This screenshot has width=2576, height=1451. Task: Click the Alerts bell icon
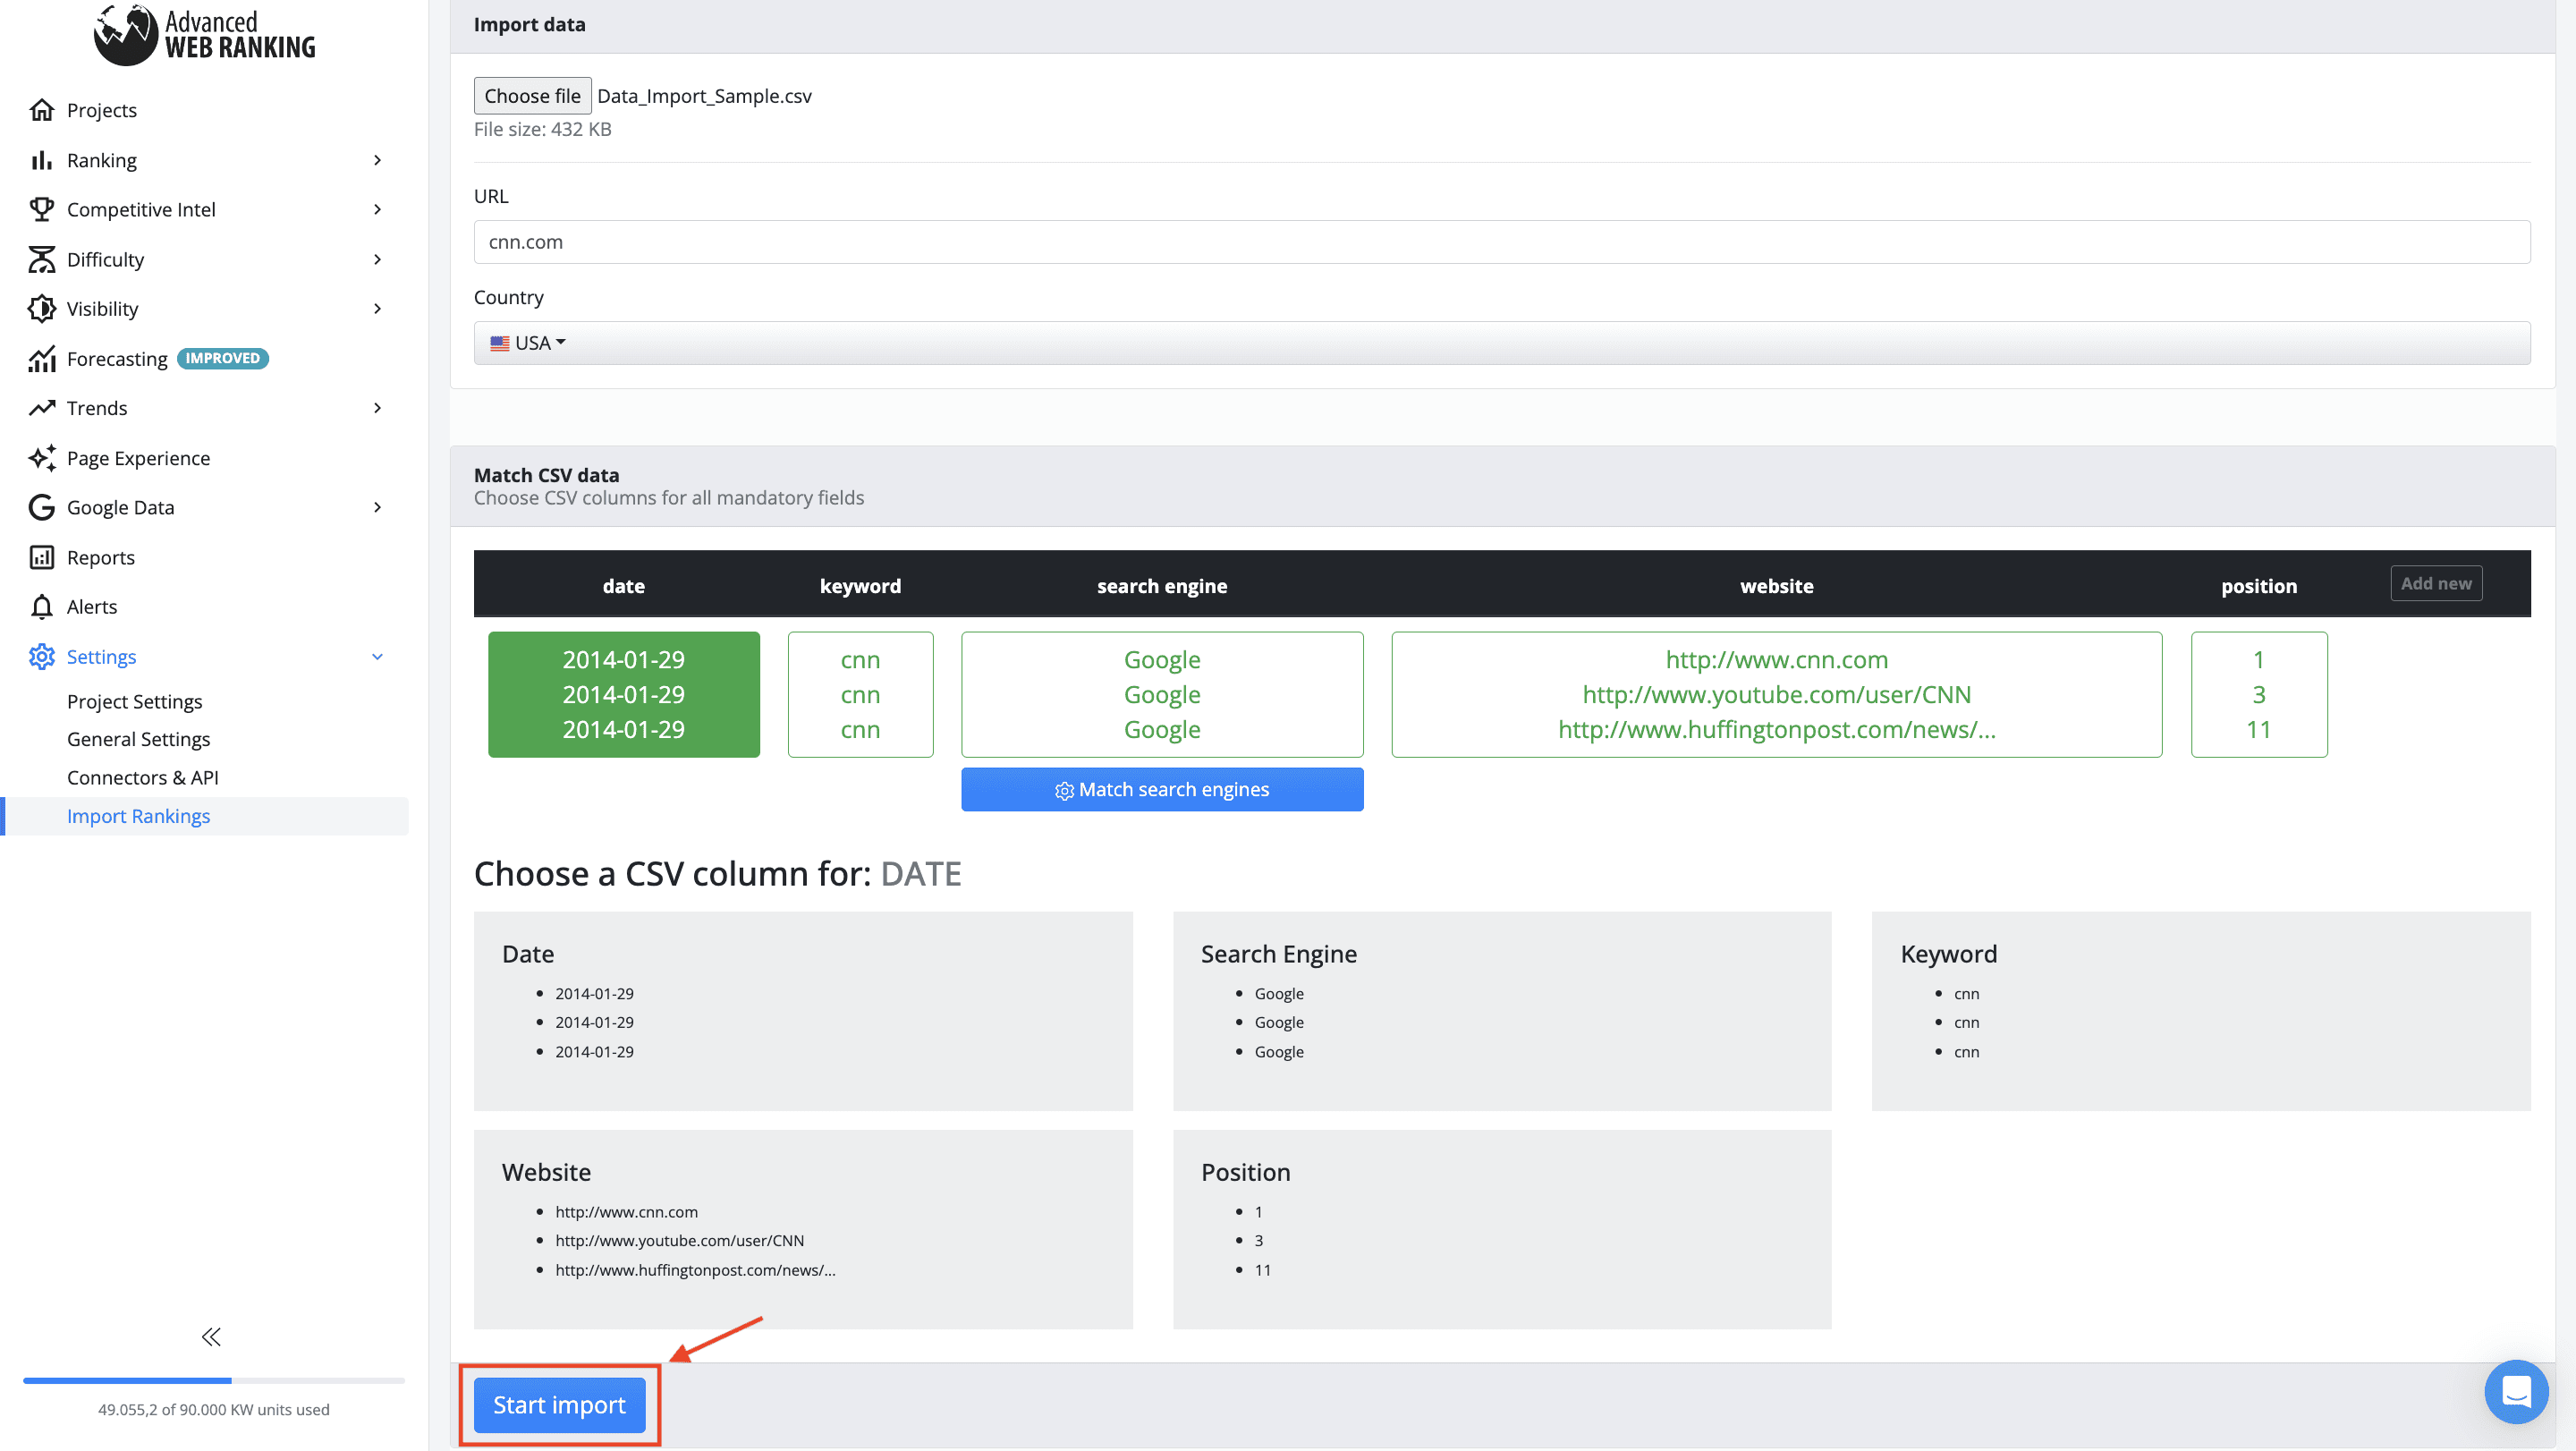41,607
